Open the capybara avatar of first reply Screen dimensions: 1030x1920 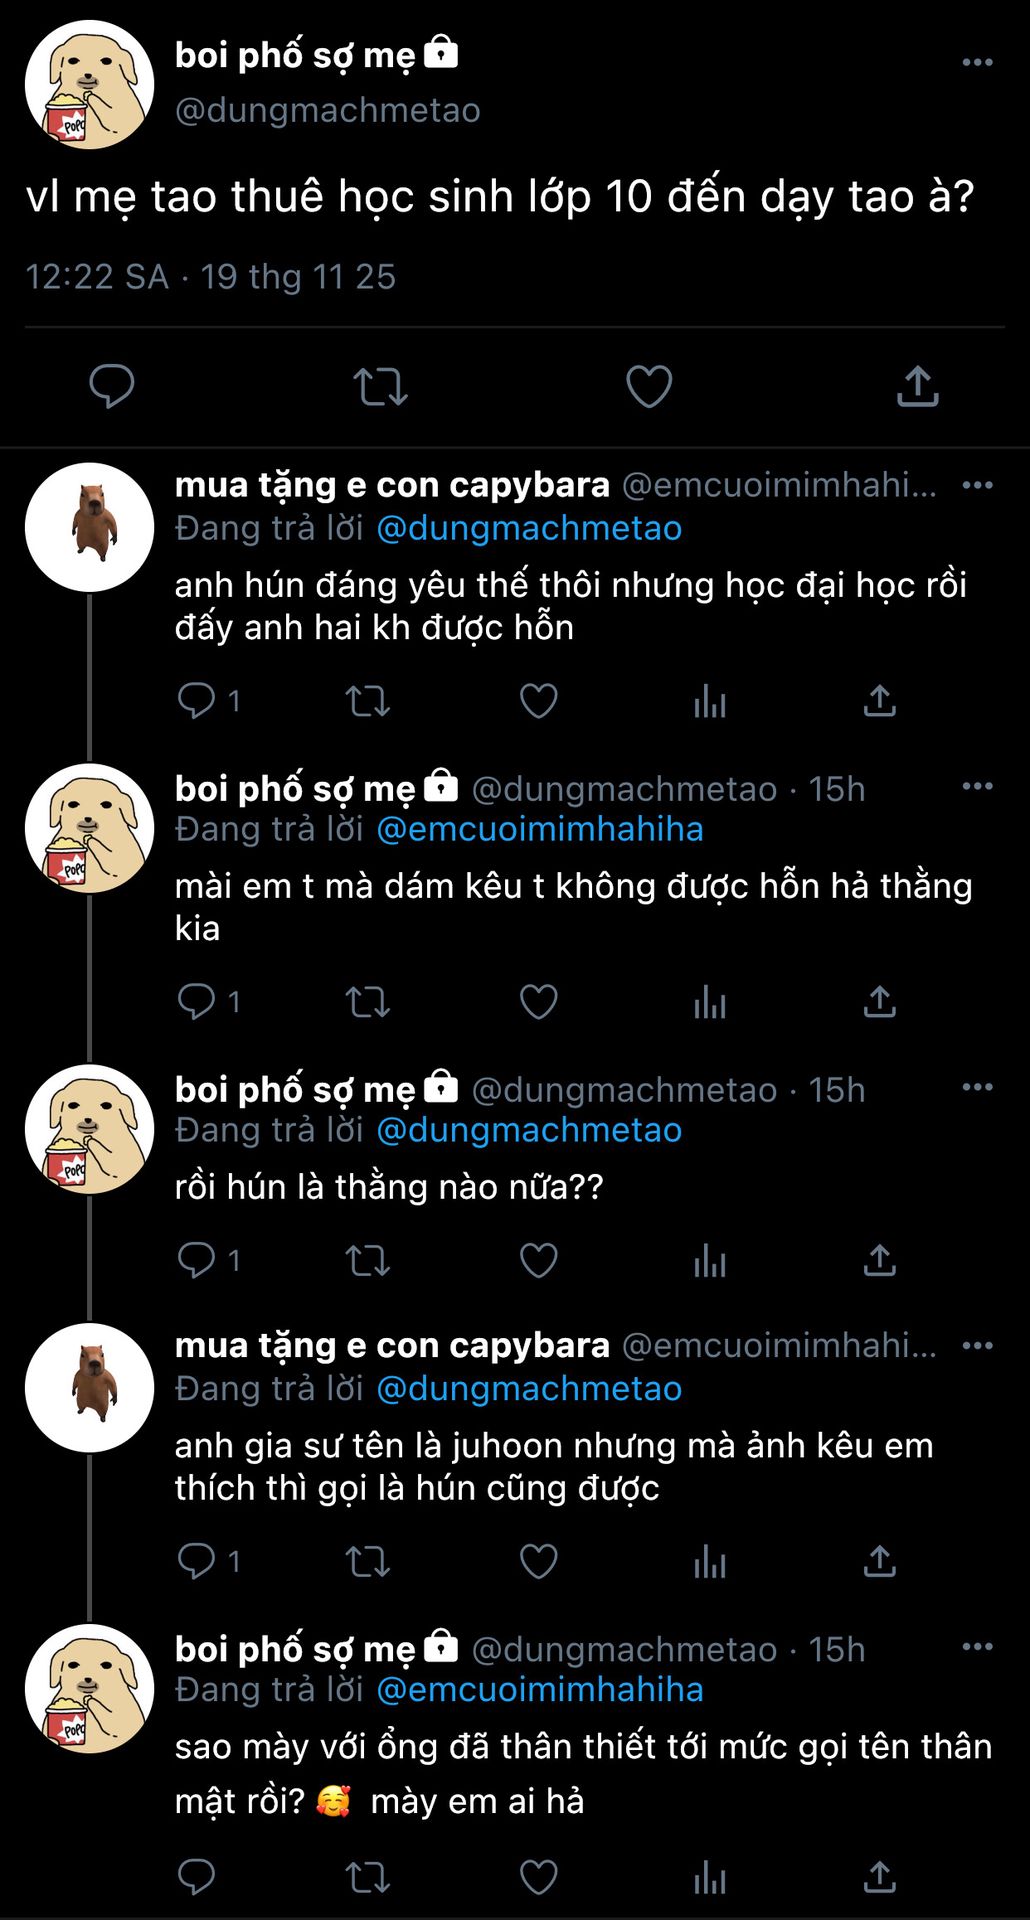[90, 527]
